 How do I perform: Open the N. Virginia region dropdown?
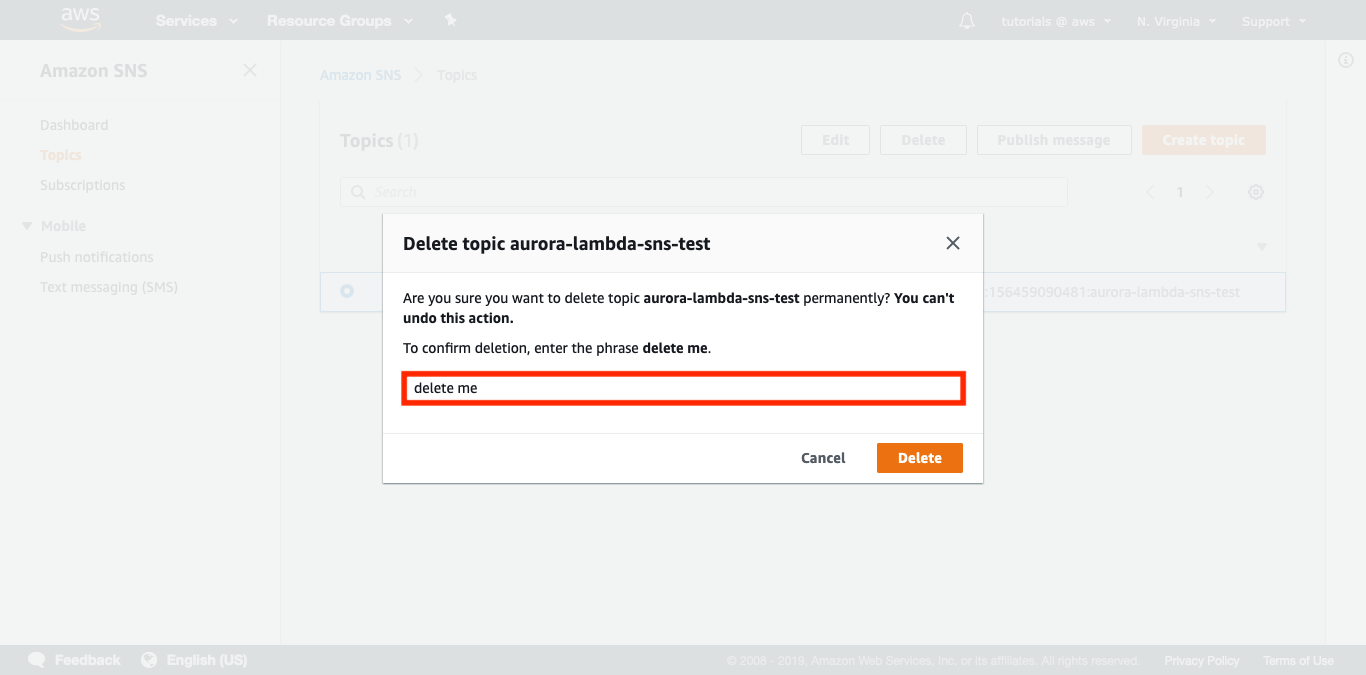coord(1176,21)
